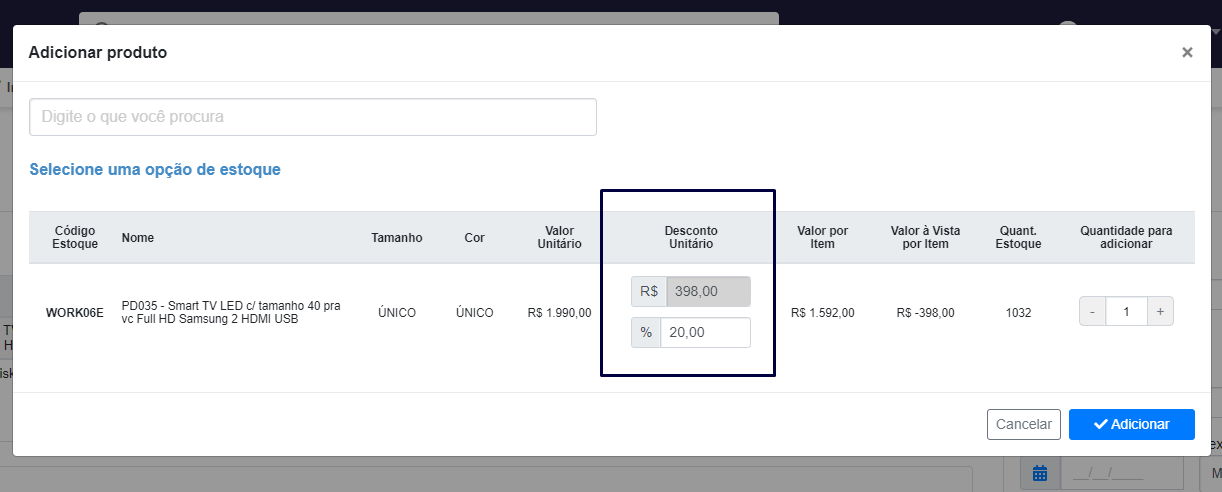Click the PD035 Smart TV product name
The image size is (1222, 492).
(231, 313)
